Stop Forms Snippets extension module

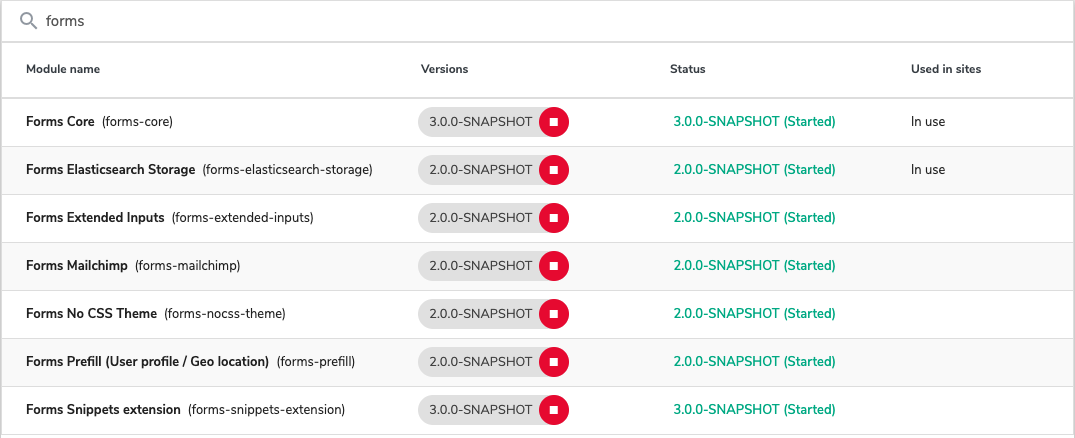tap(554, 410)
